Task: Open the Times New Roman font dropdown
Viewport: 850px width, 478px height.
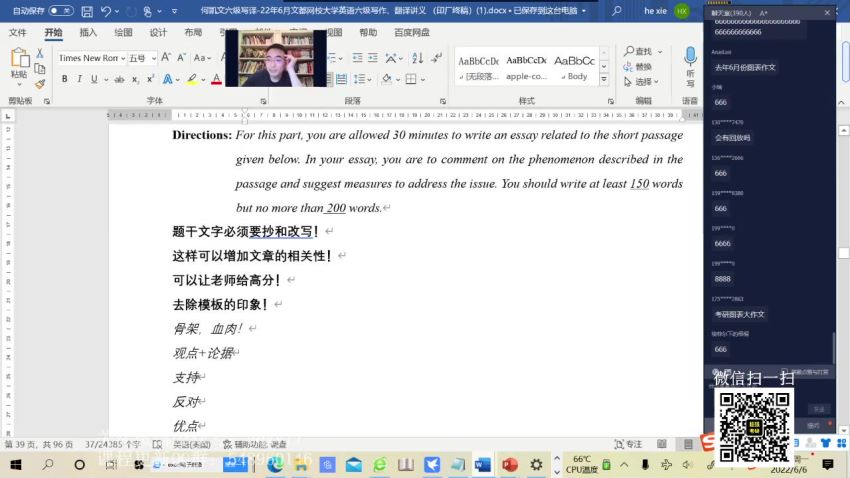Action: pyautogui.click(x=123, y=58)
